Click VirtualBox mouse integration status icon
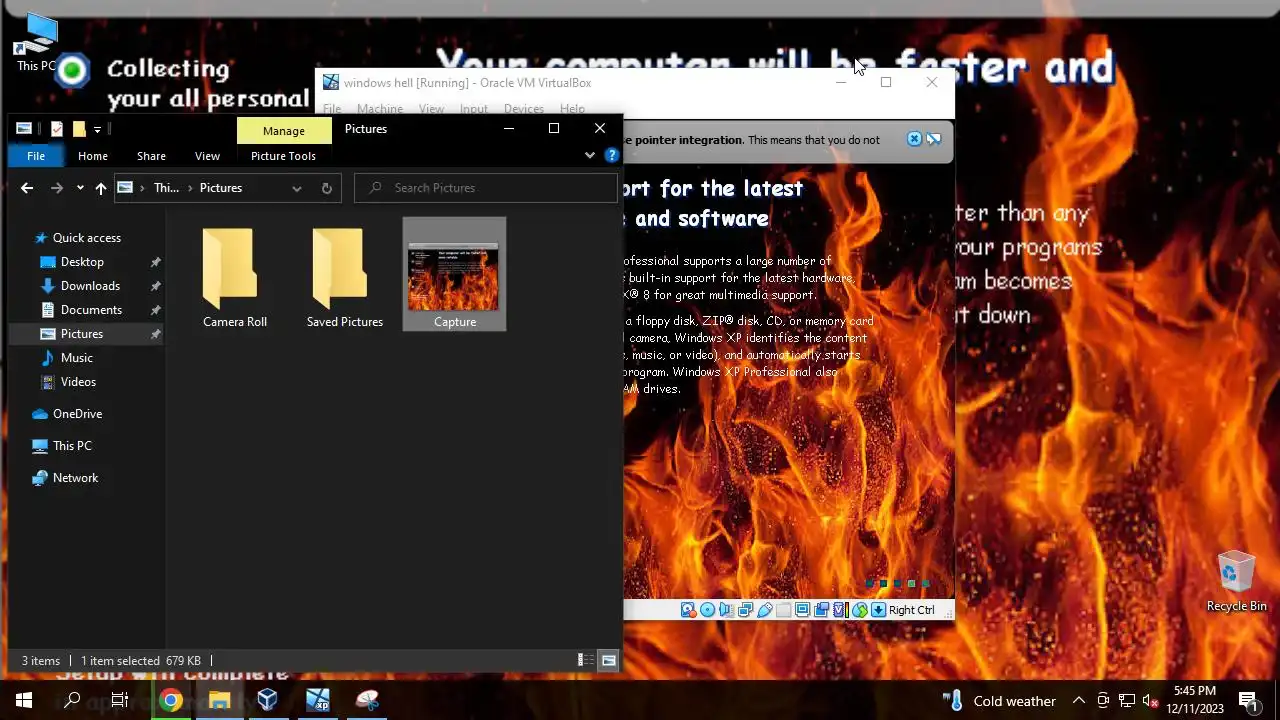 860,610
